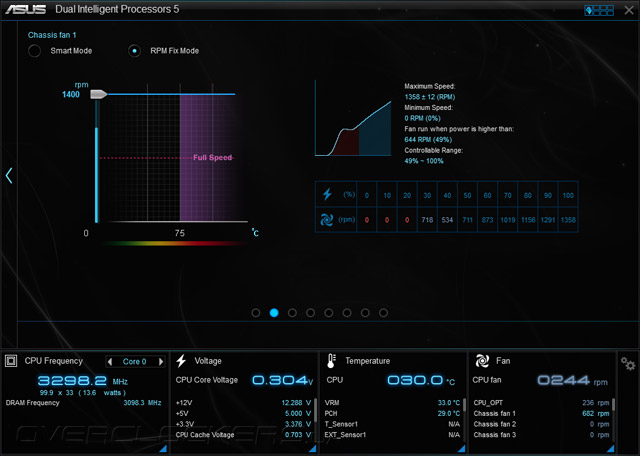Open monitor settings gear icon
640x456 pixels.
coord(628,364)
